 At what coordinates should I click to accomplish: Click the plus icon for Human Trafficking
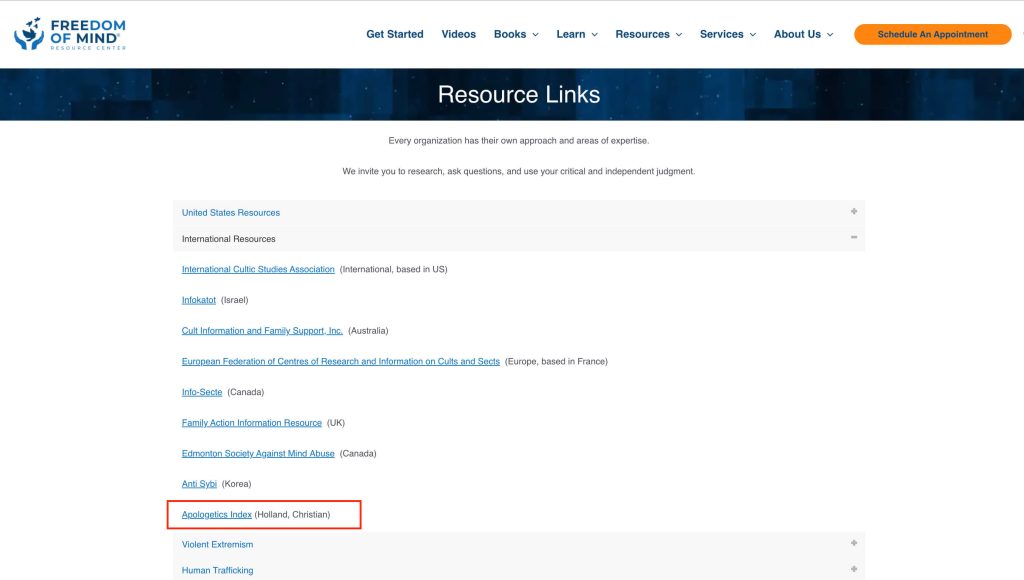pyautogui.click(x=854, y=569)
